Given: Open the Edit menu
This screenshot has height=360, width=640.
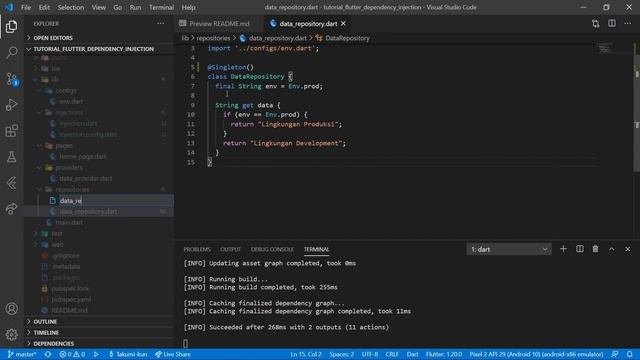Looking at the screenshot, I should coord(44,7).
